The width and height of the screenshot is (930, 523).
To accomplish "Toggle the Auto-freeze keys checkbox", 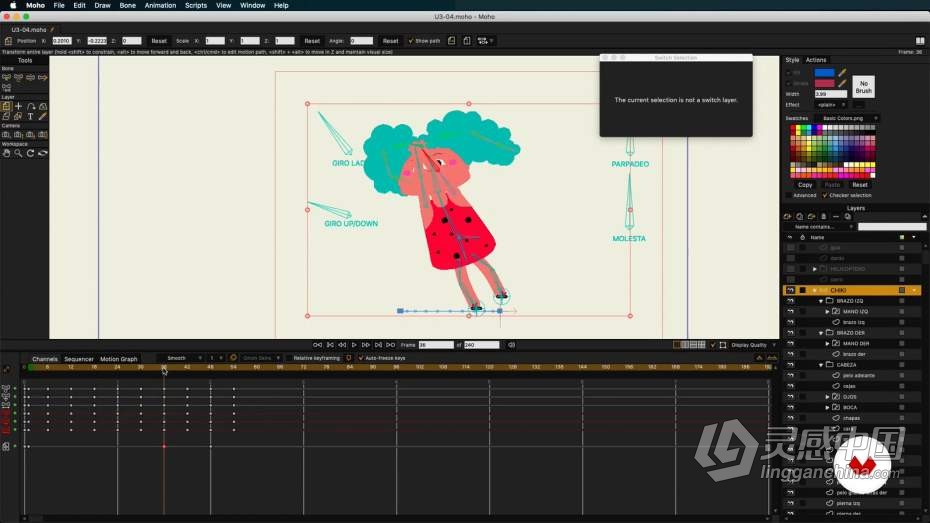I will (361, 358).
